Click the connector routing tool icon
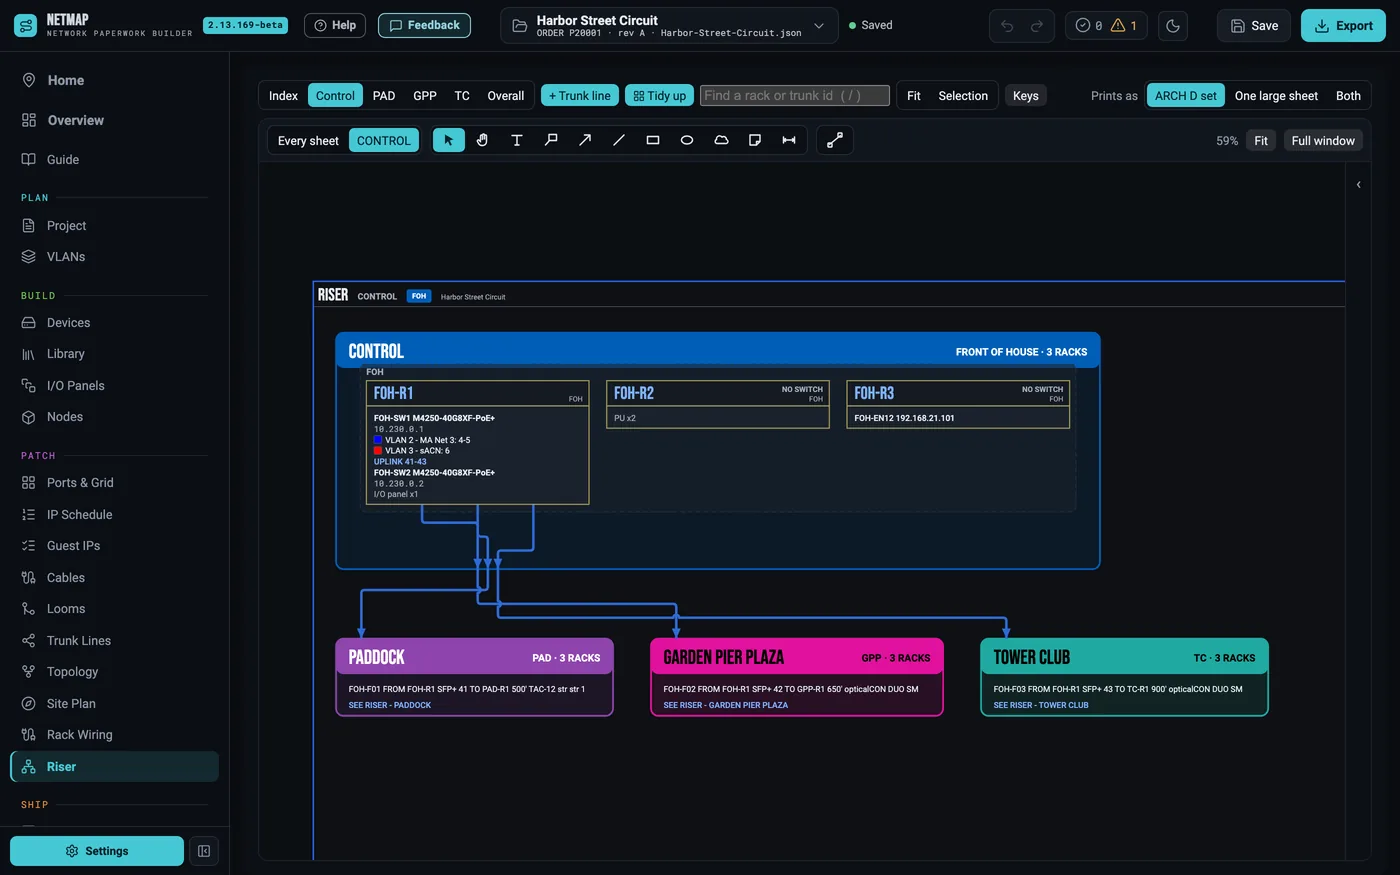 click(835, 141)
